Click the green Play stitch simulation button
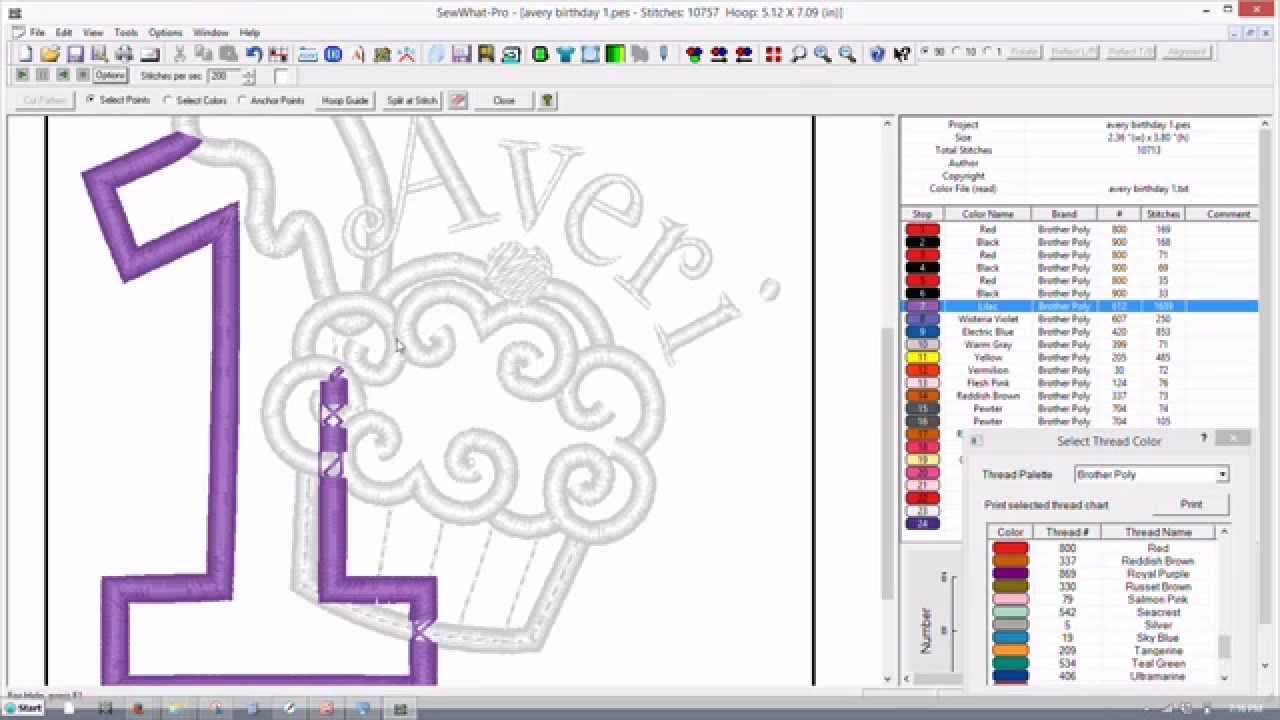The width and height of the screenshot is (1280, 720). (22, 75)
